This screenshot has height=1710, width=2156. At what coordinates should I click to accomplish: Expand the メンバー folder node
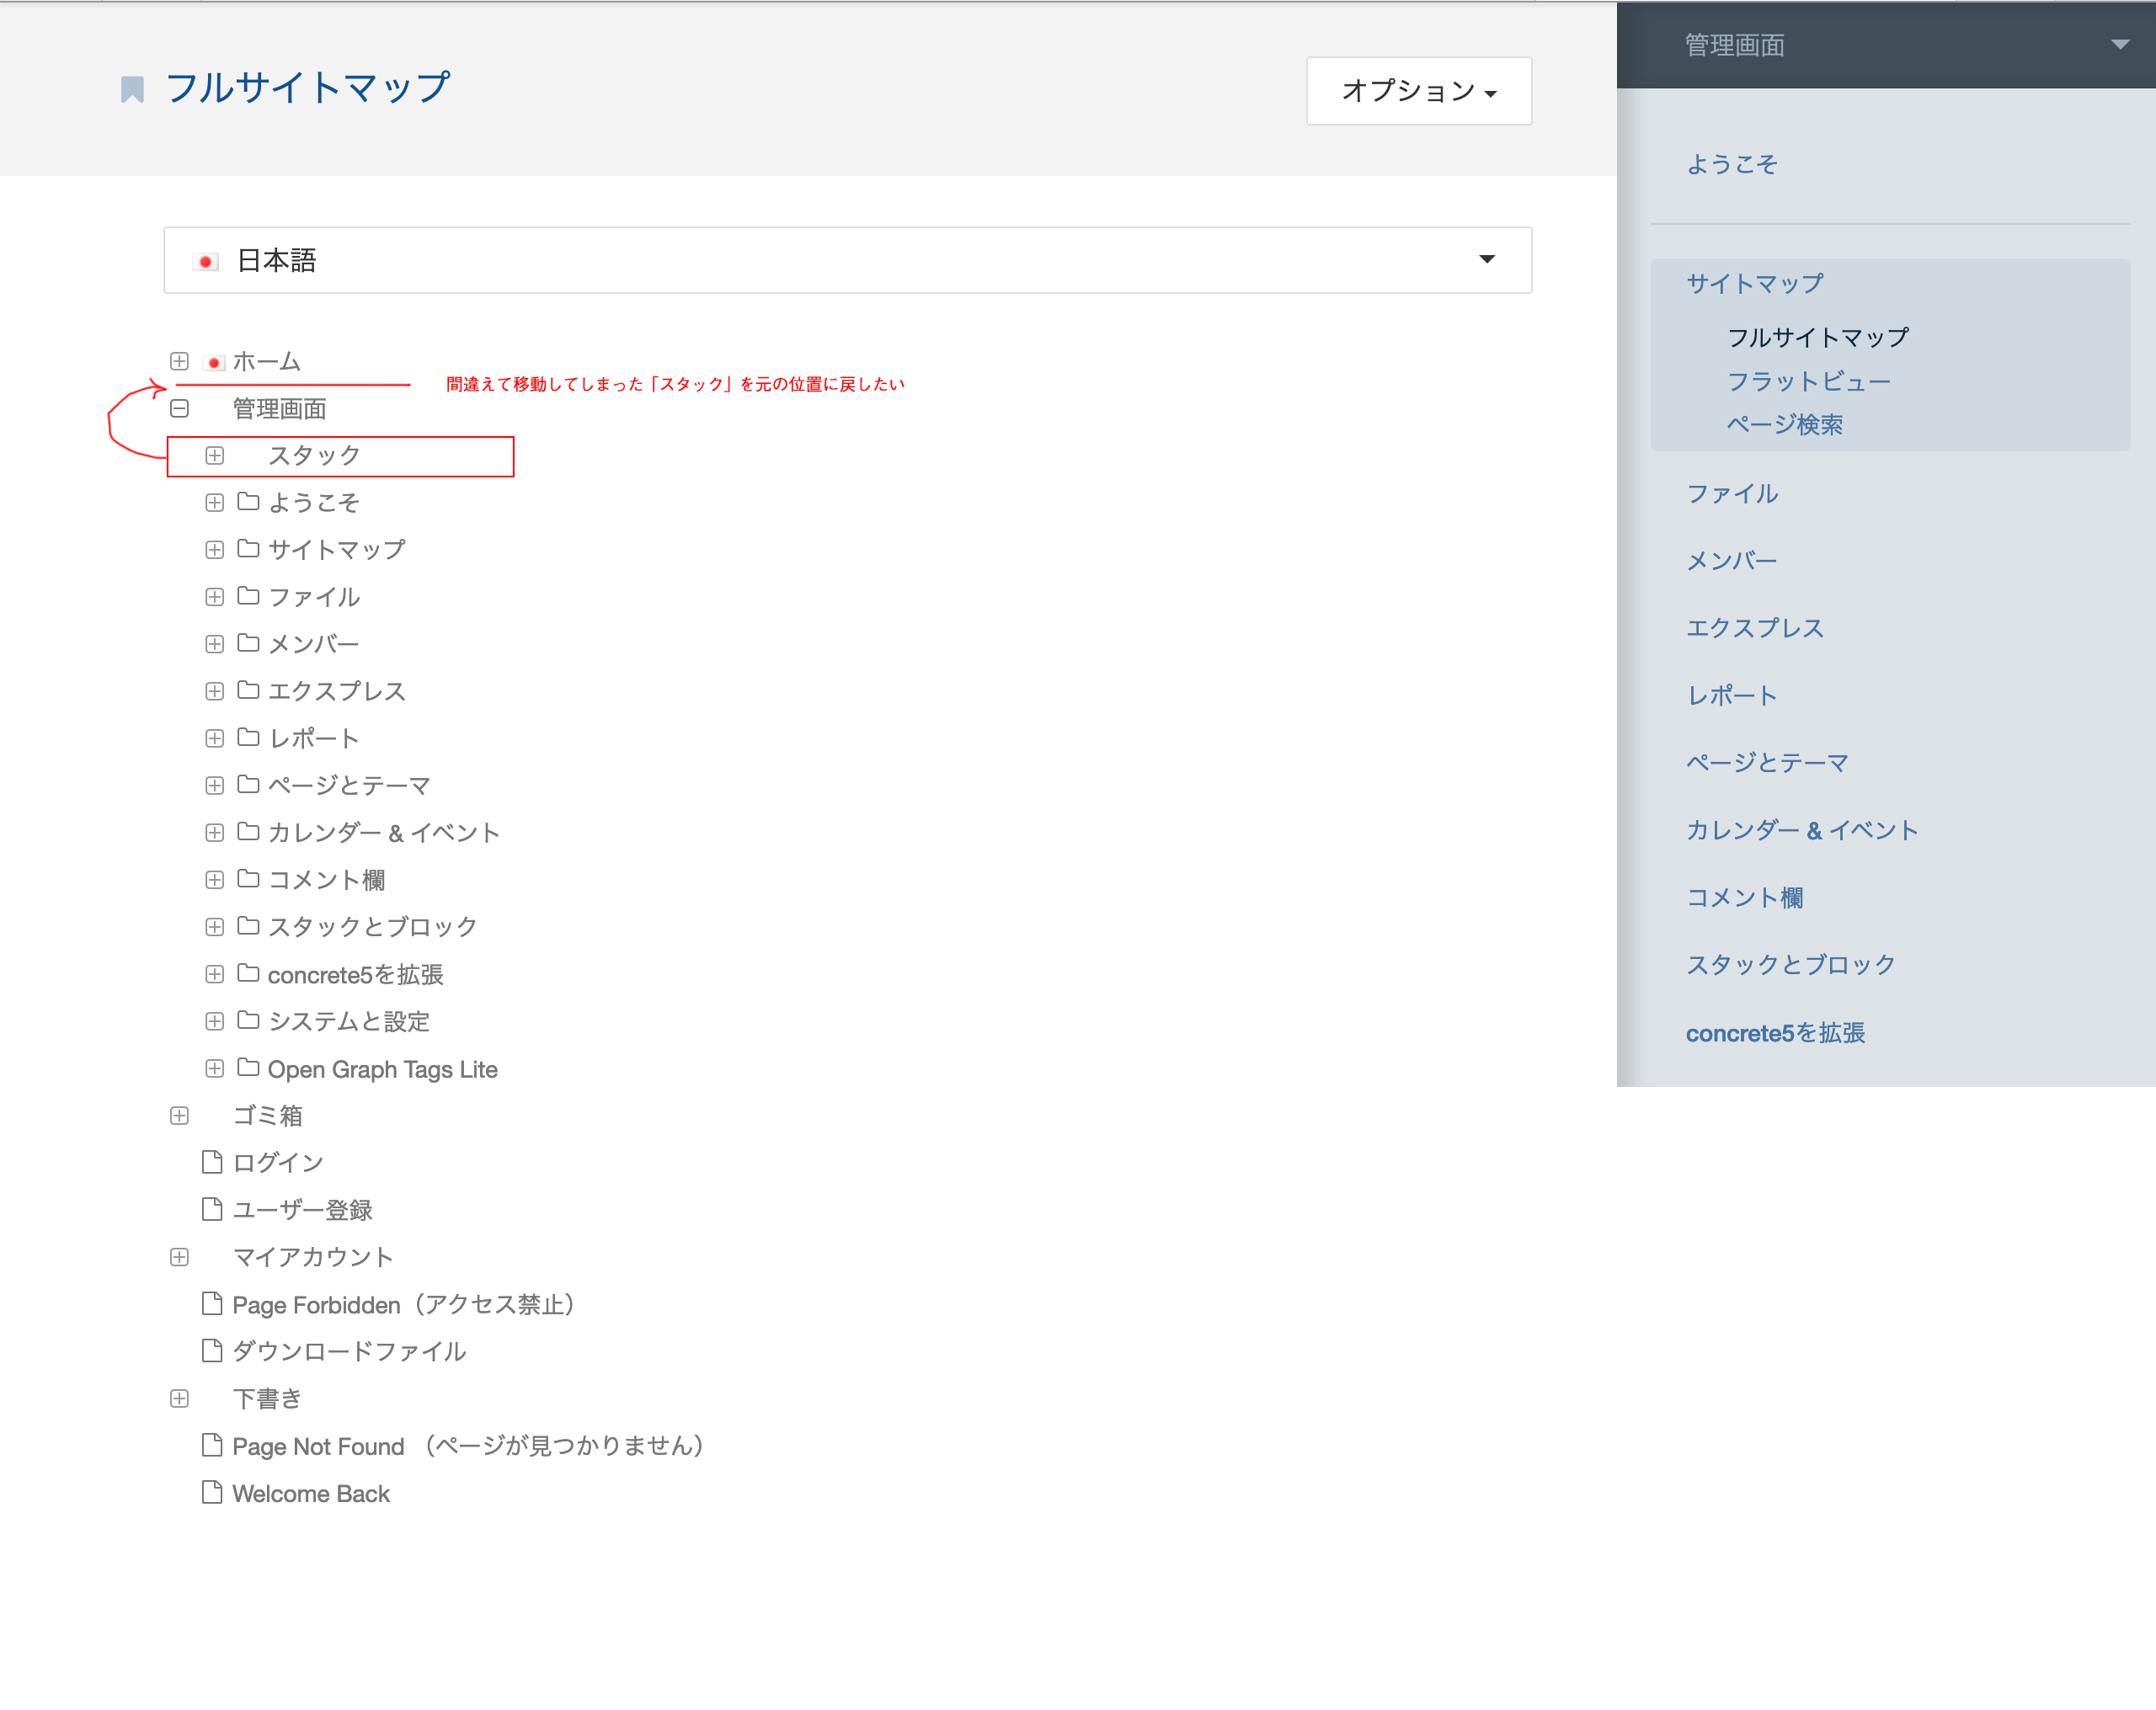coord(215,644)
